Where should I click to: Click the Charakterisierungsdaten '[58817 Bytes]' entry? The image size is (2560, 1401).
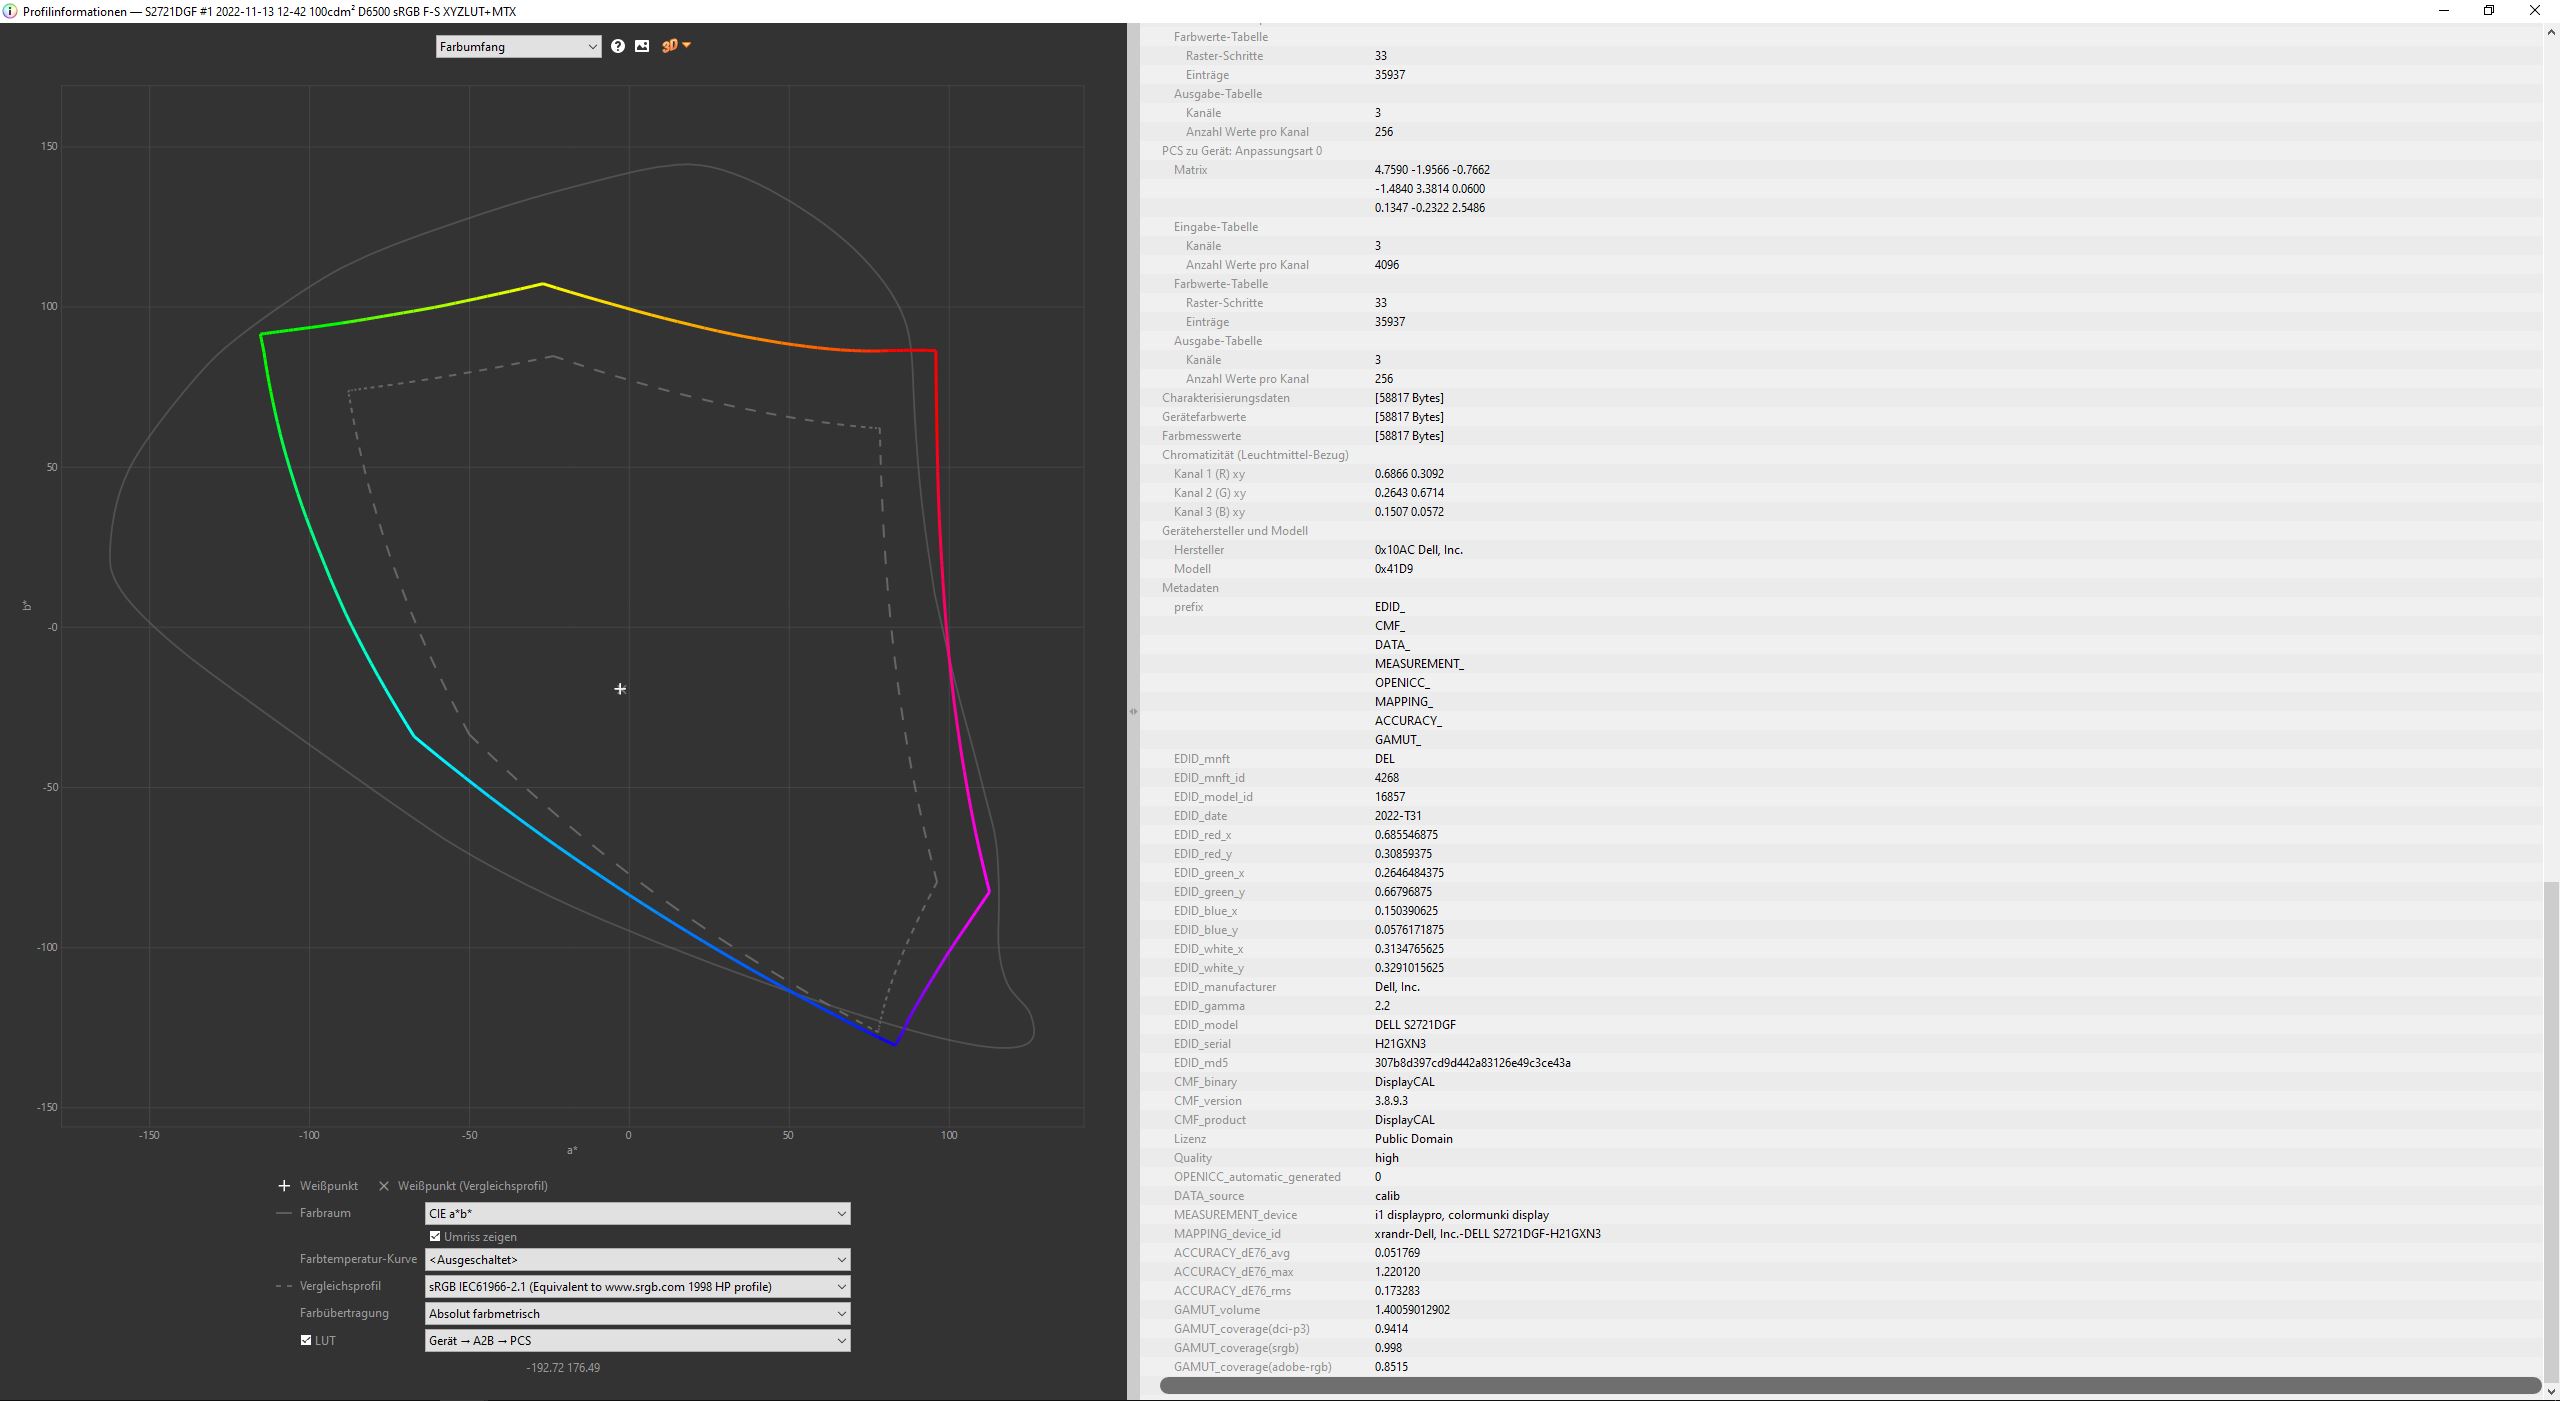(1408, 398)
